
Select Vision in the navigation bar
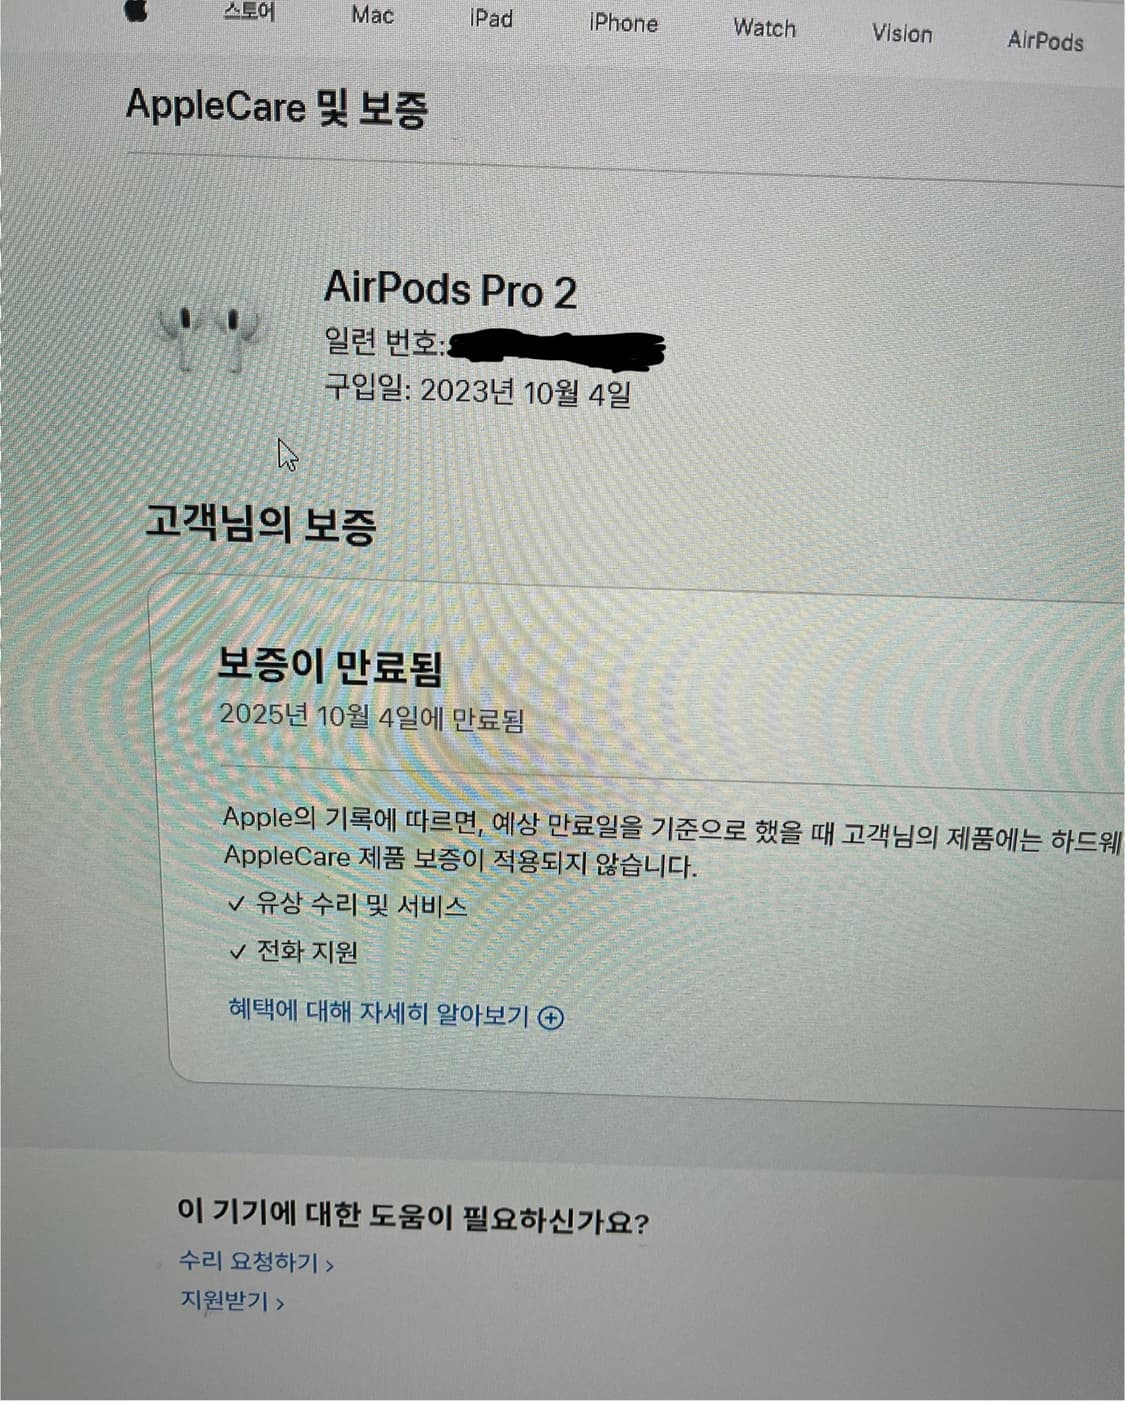[901, 34]
